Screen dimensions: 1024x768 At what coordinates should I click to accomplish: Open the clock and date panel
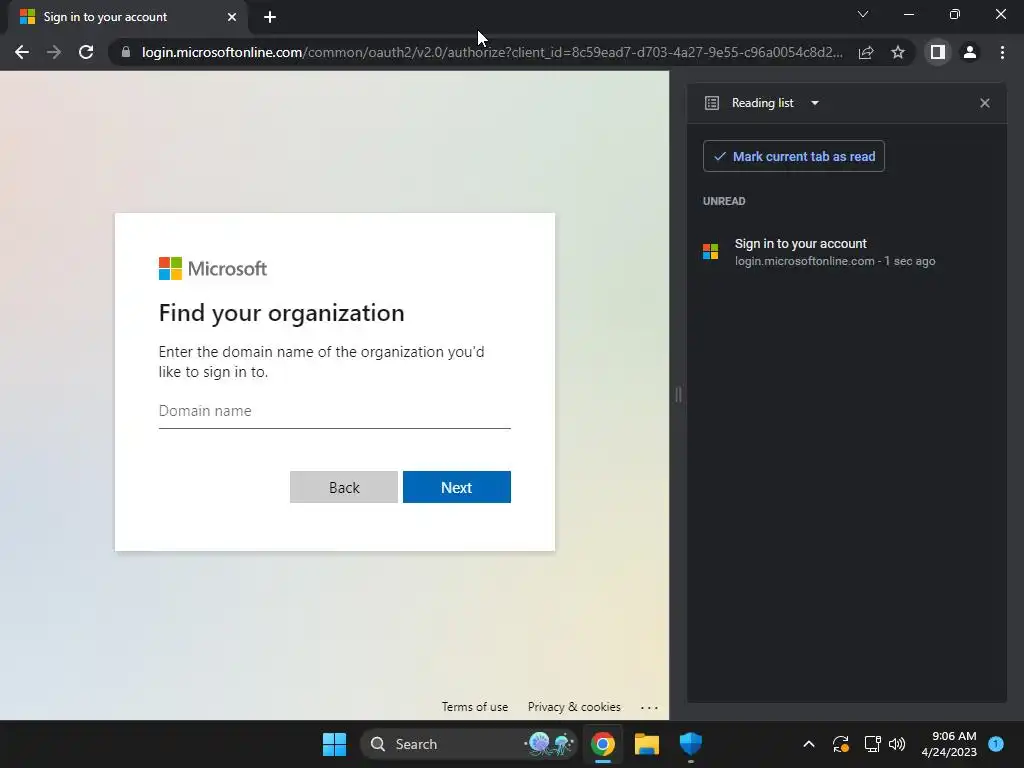pos(949,744)
